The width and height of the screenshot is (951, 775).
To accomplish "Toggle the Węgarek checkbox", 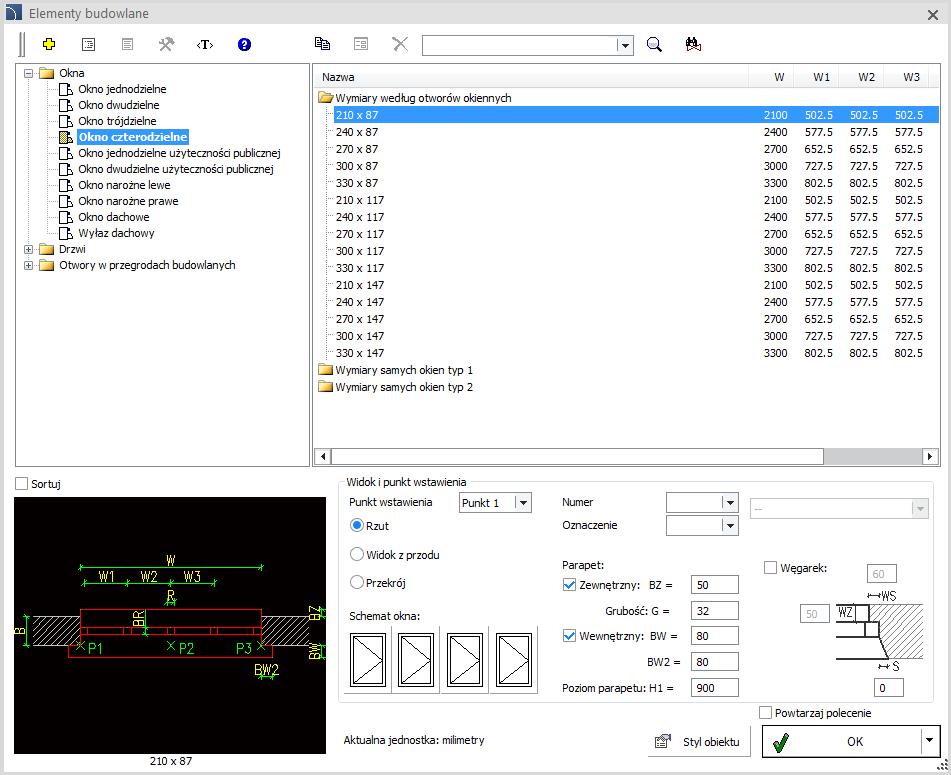I will tap(770, 568).
